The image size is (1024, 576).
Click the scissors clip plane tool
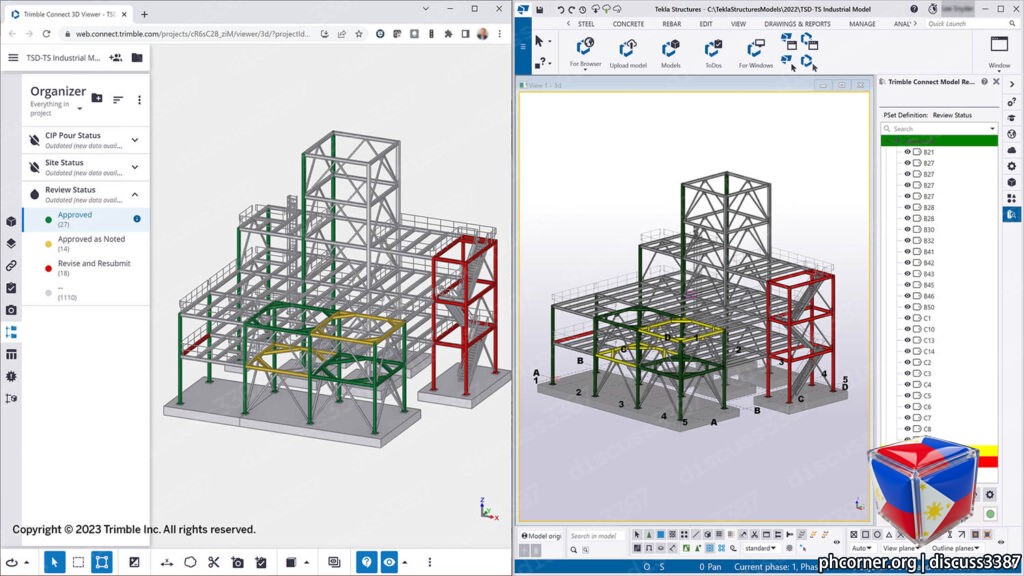(214, 562)
